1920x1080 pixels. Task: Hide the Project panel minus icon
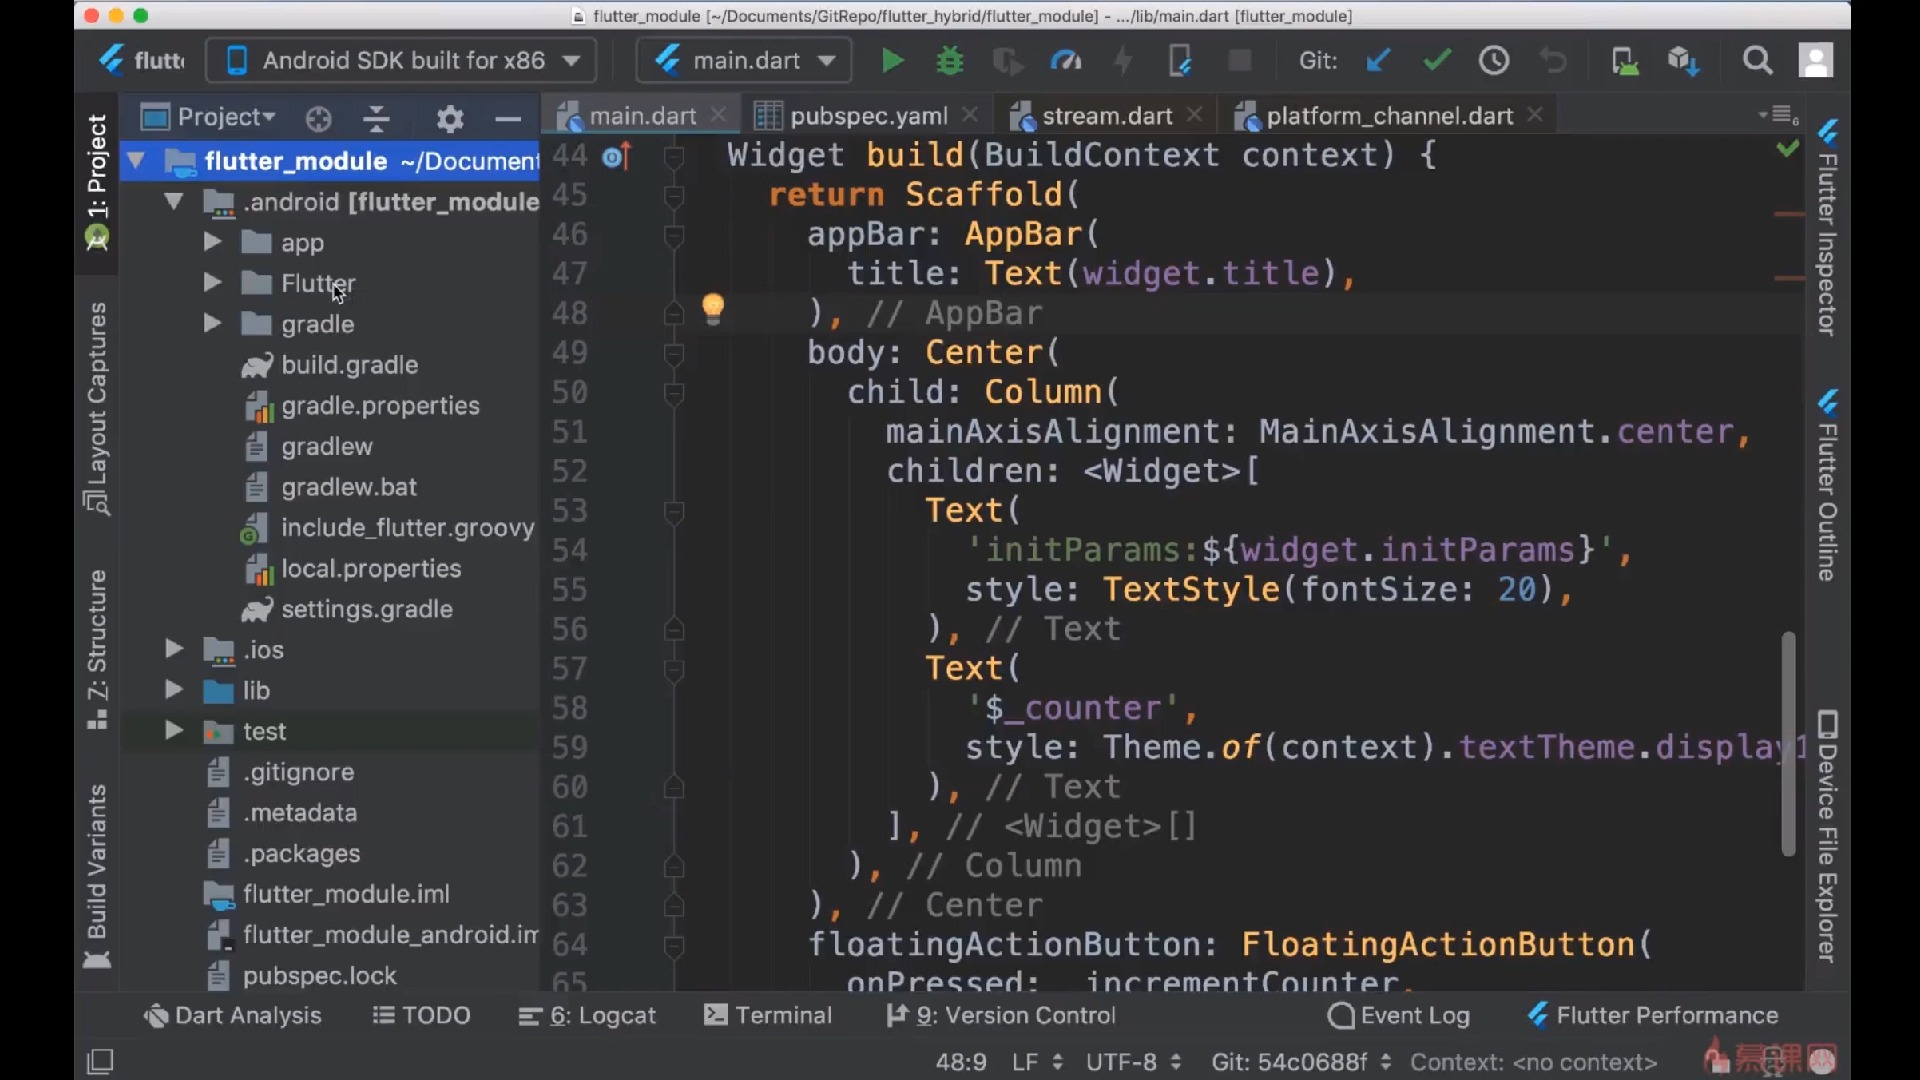tap(508, 119)
